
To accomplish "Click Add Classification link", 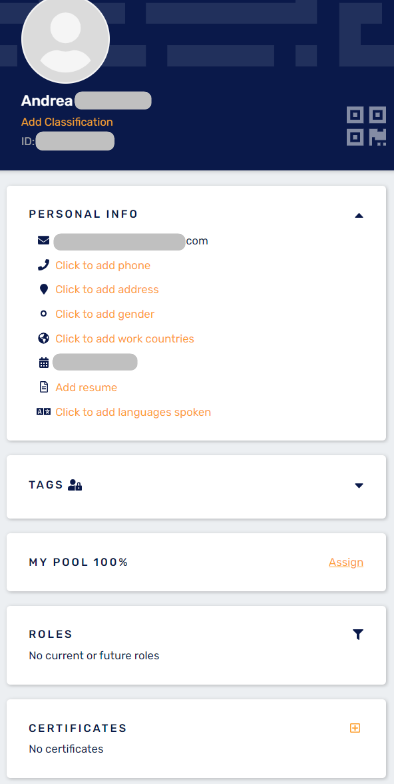I will 67,122.
